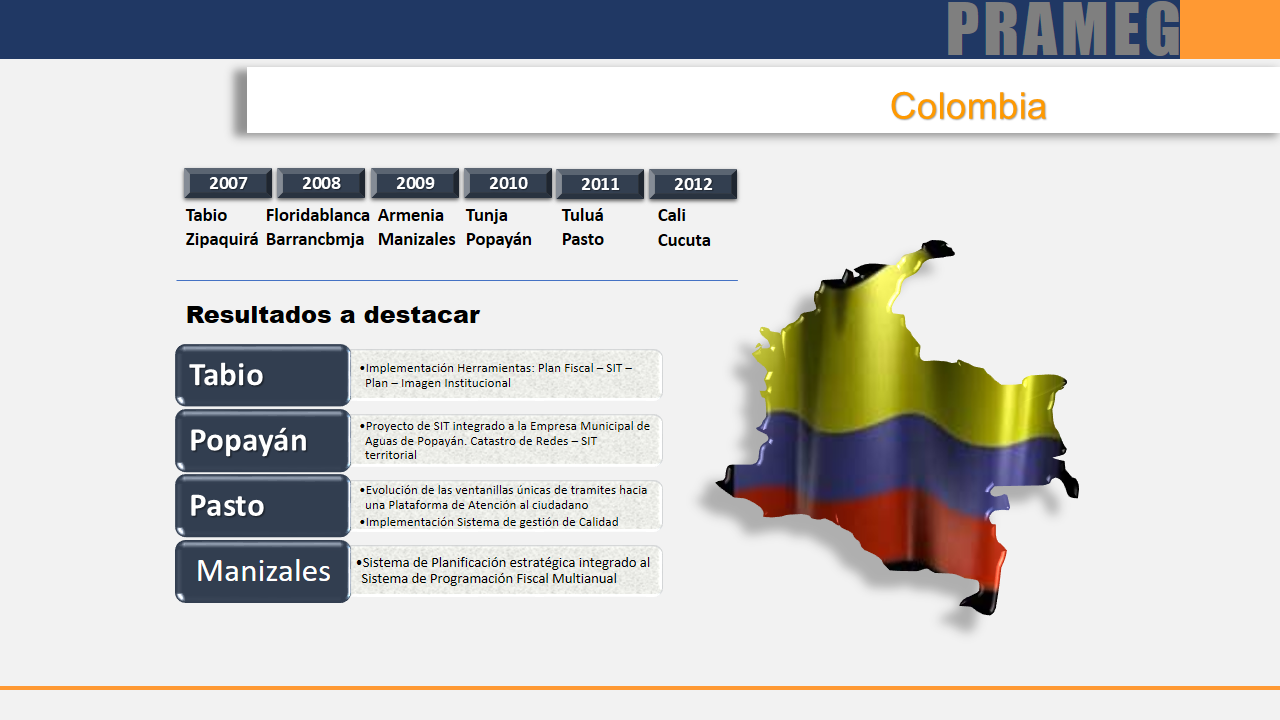
Task: Click the PRAMEG logo text
Action: pyautogui.click(x=1063, y=29)
